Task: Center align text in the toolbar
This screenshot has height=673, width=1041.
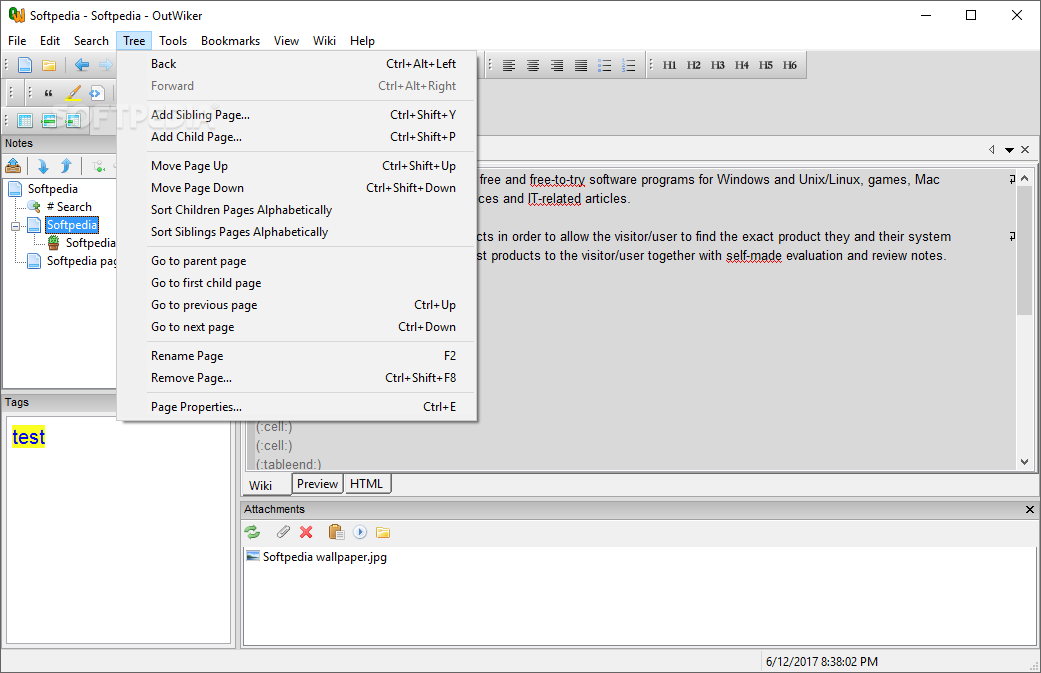Action: [x=532, y=65]
